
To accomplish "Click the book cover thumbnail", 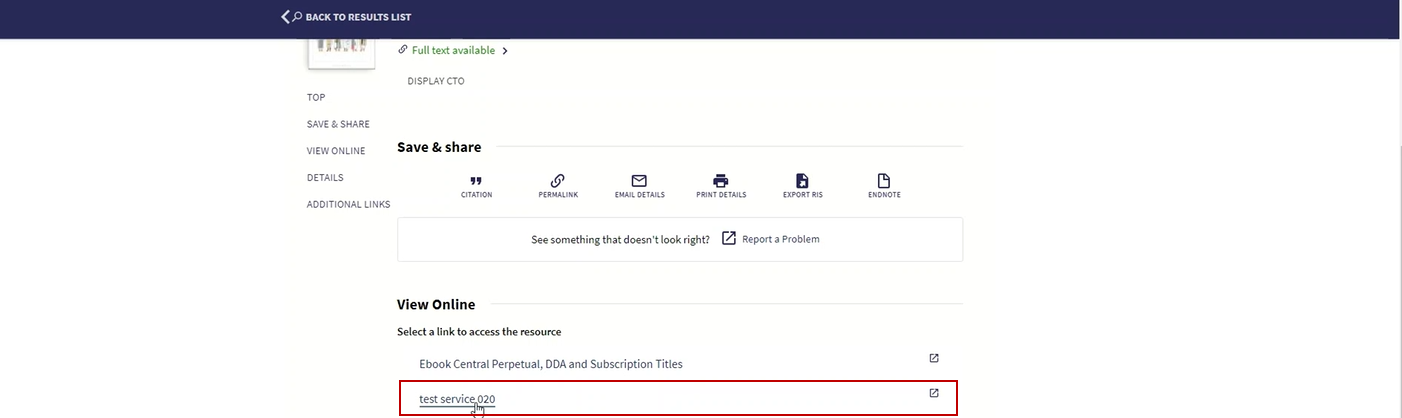I will 341,54.
